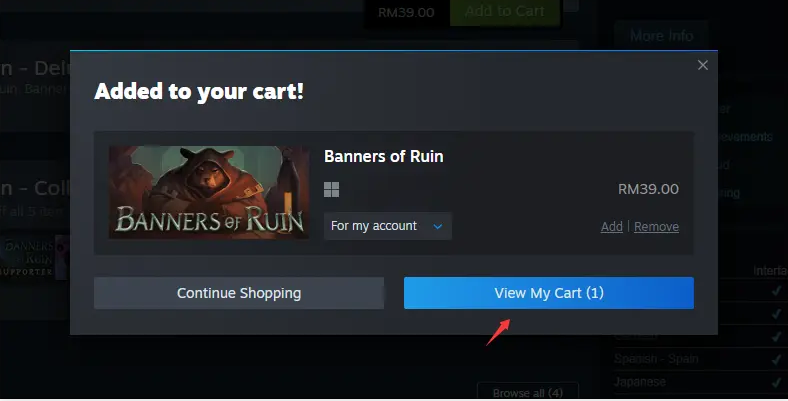Click the Added to your cart! heading
This screenshot has height=401, width=788.
point(199,91)
